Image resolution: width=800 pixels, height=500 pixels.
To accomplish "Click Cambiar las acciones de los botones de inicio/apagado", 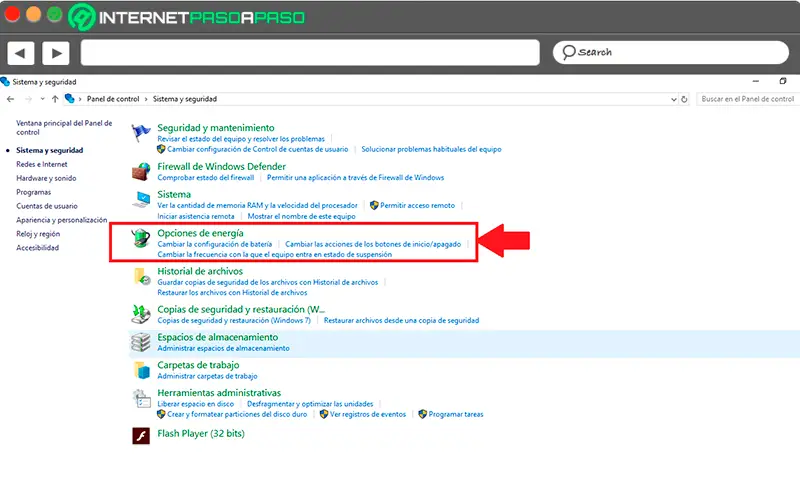I will pos(373,244).
